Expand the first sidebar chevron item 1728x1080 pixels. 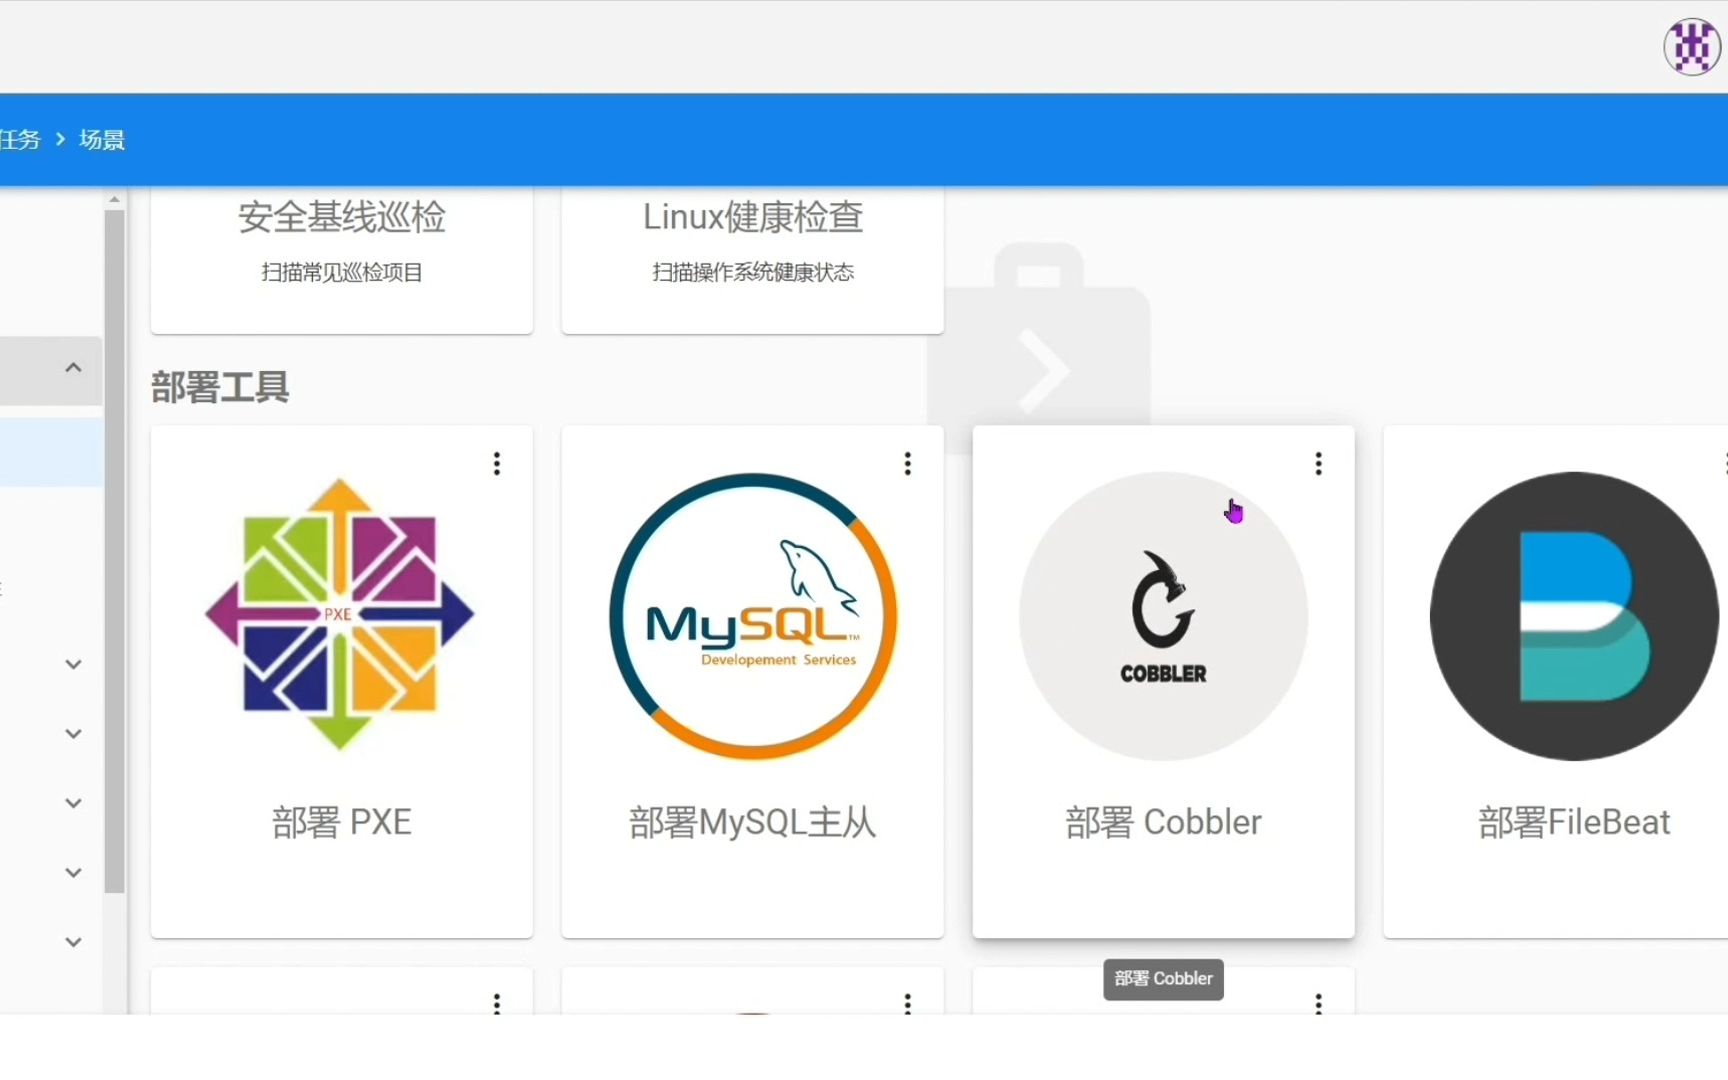73,663
